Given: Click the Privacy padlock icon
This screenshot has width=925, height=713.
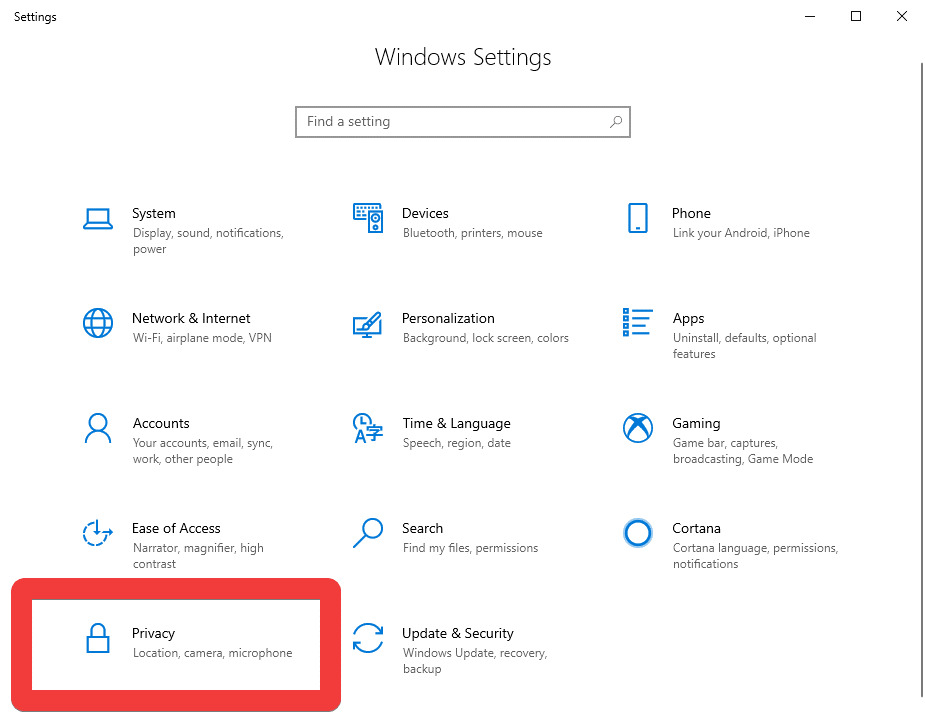Looking at the screenshot, I should (x=97, y=638).
